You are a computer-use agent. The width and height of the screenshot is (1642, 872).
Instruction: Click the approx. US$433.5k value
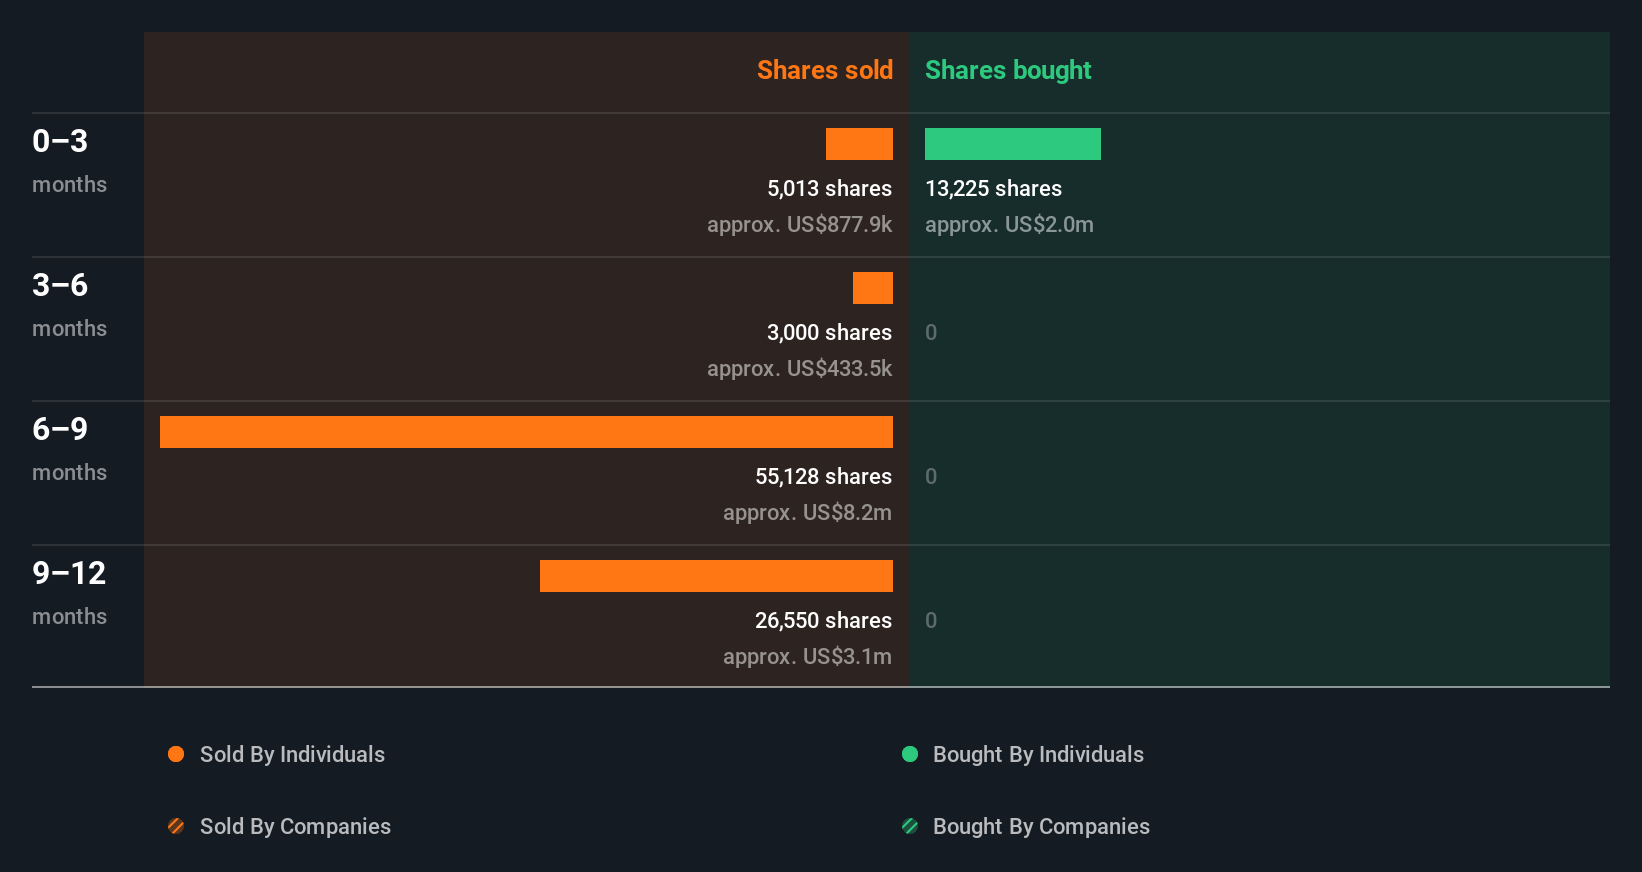pos(799,369)
